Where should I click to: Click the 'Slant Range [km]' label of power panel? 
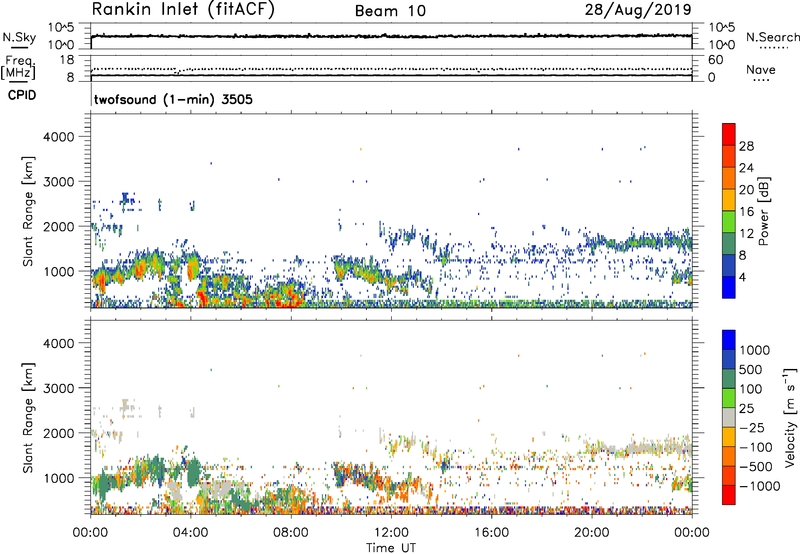pos(28,211)
